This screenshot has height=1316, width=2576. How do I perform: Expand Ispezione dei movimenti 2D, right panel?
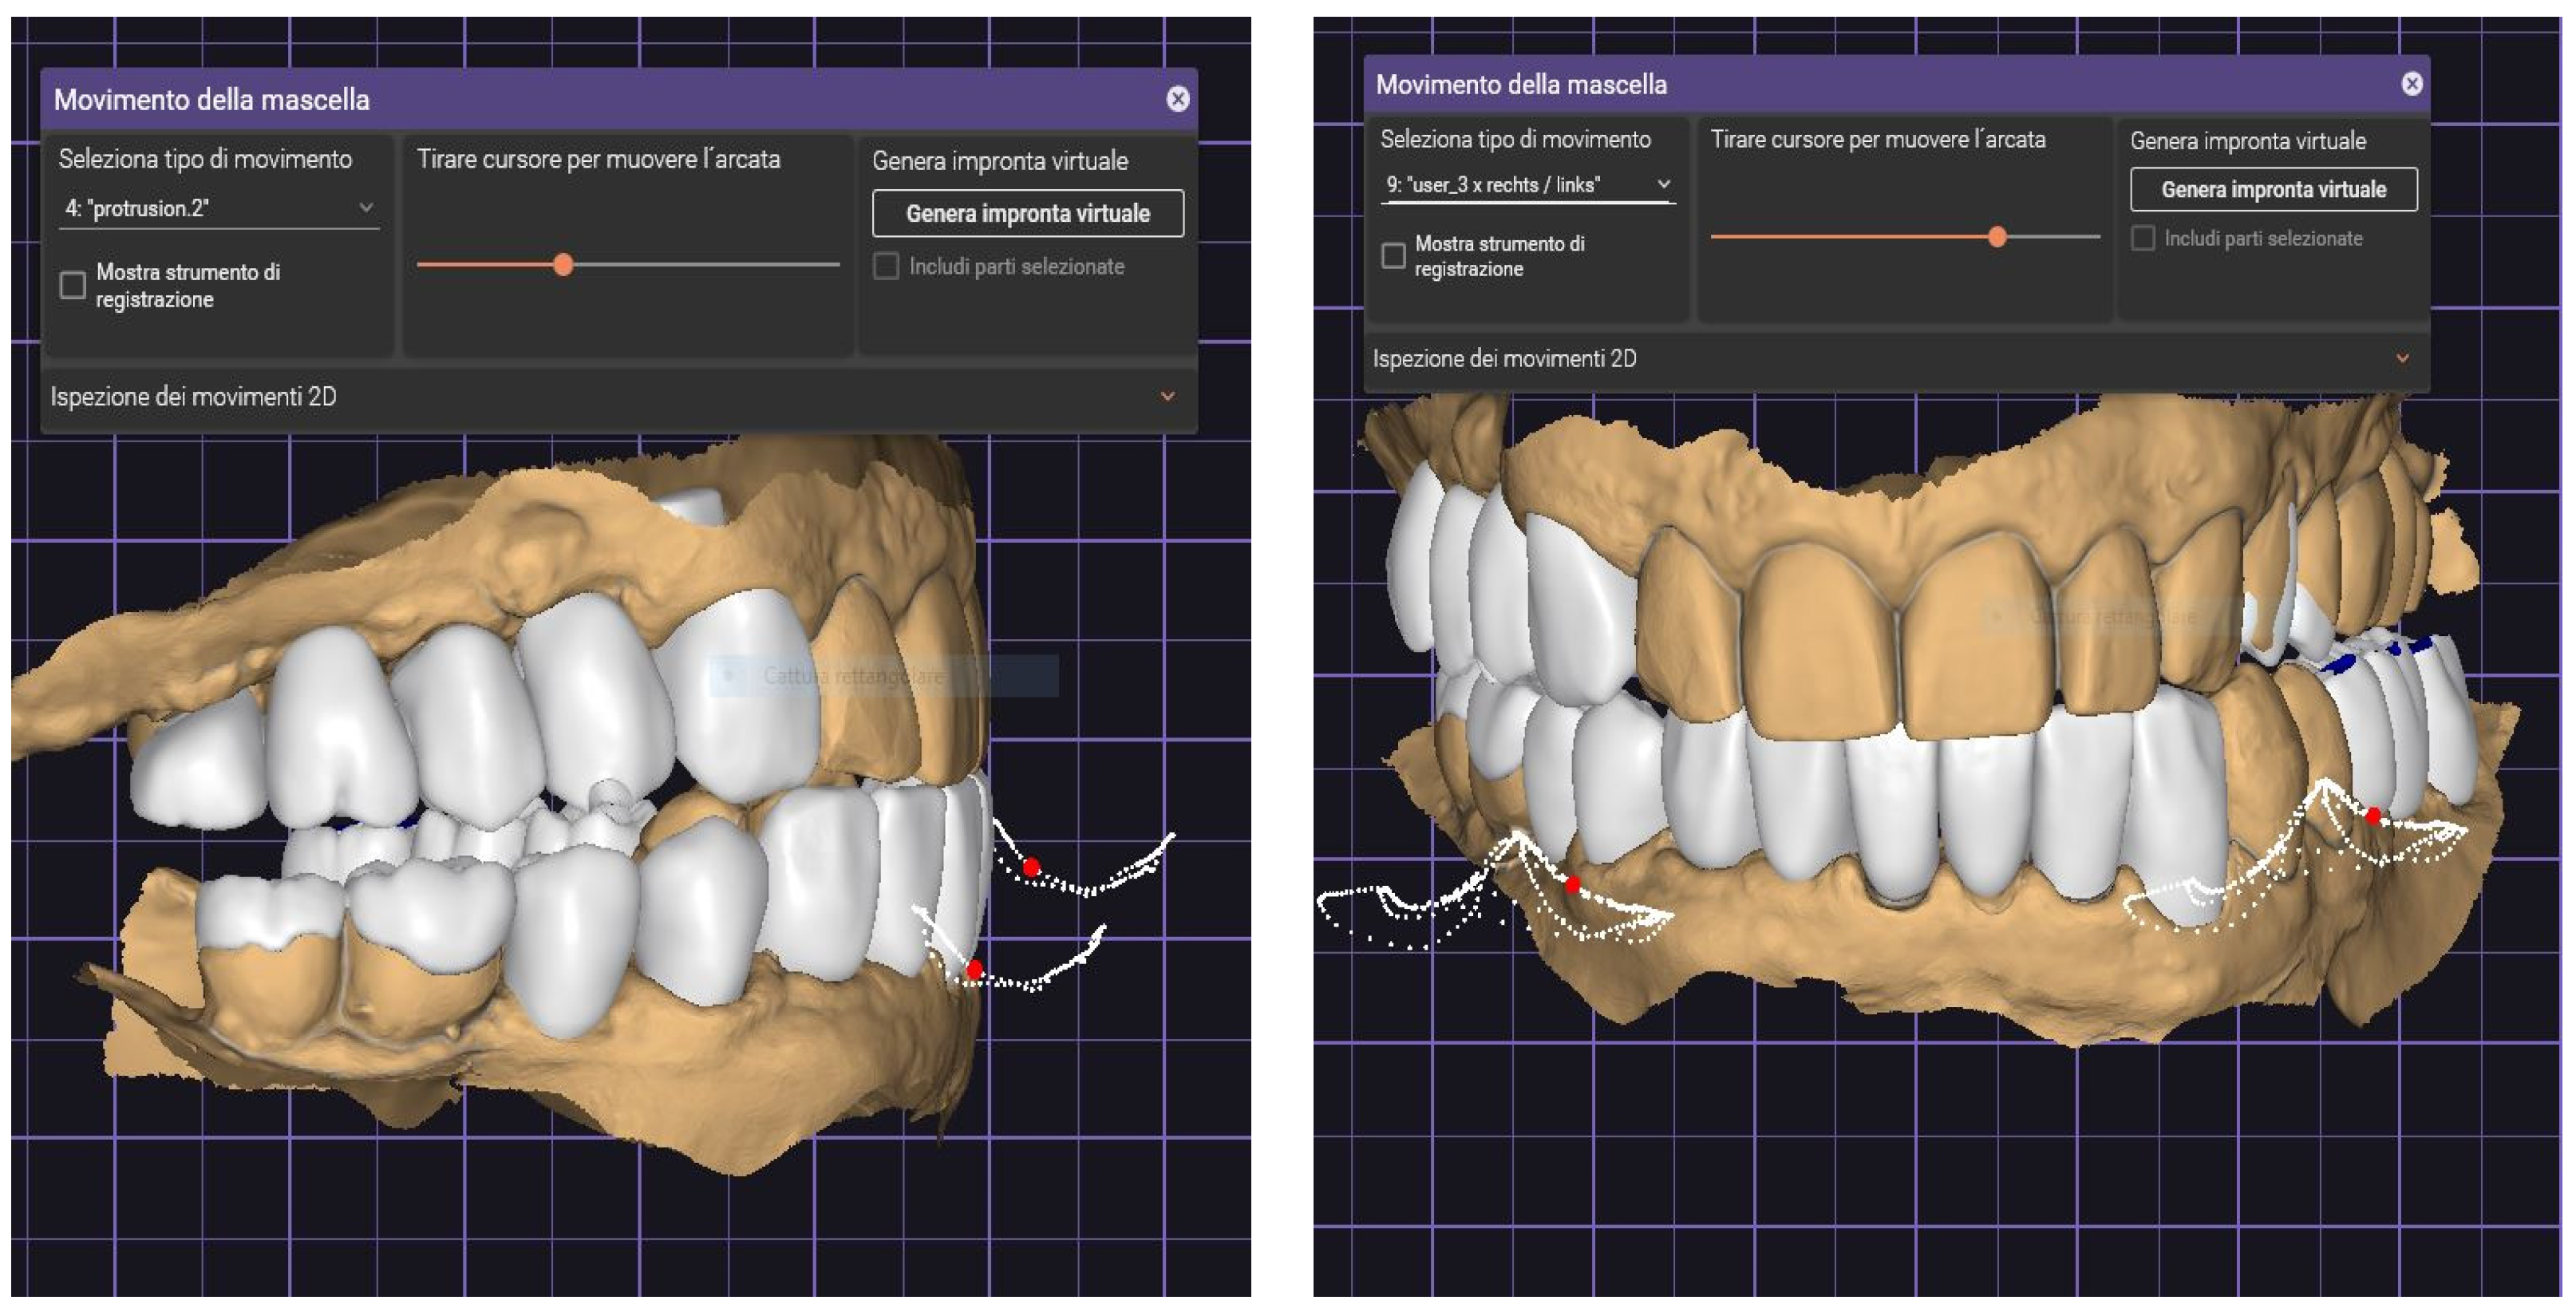(x=2402, y=359)
